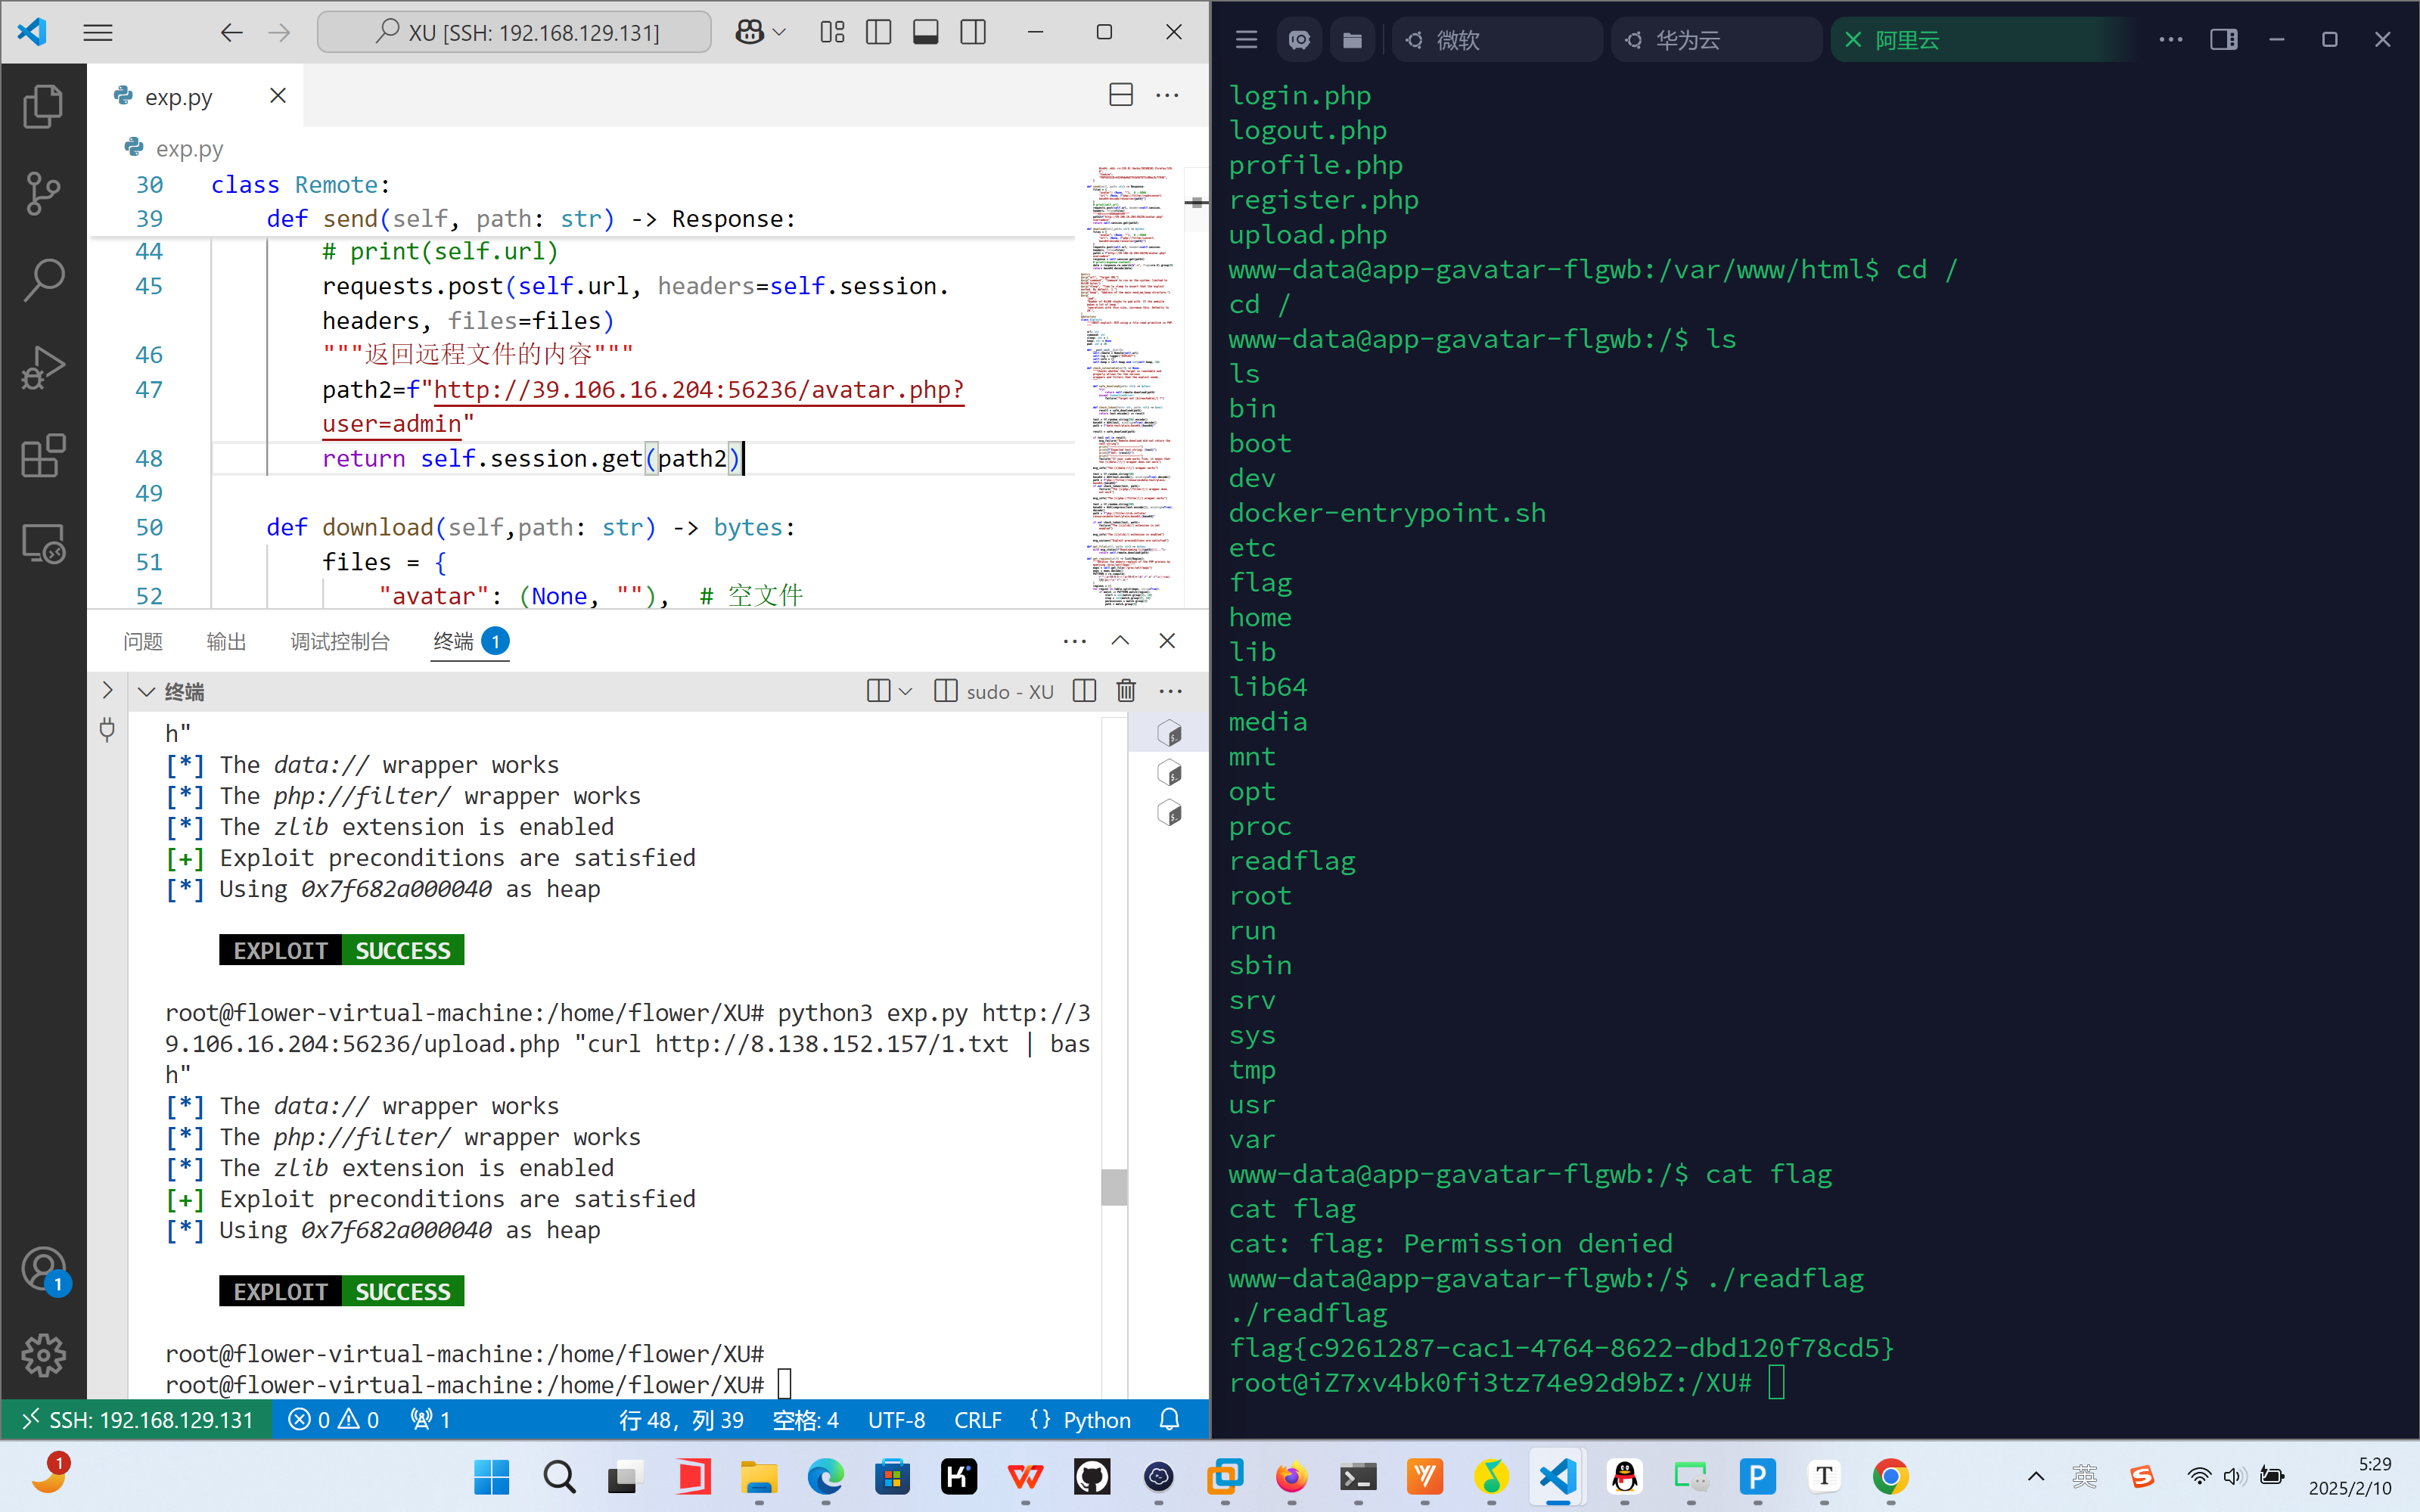Go forward in VS Code navigation
The image size is (2420, 1512).
[279, 33]
